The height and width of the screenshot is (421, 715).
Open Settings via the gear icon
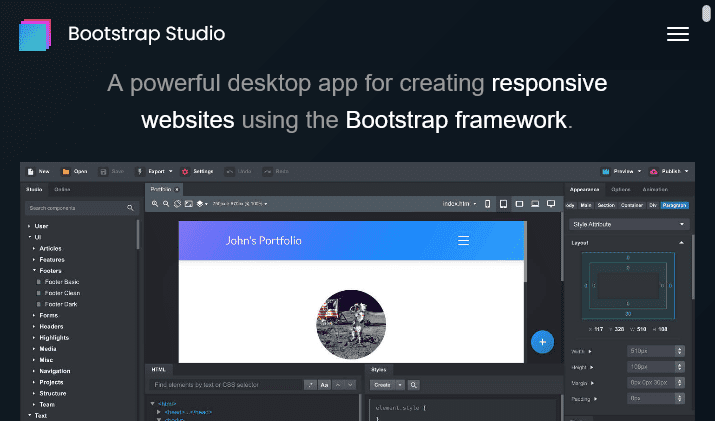click(x=185, y=171)
